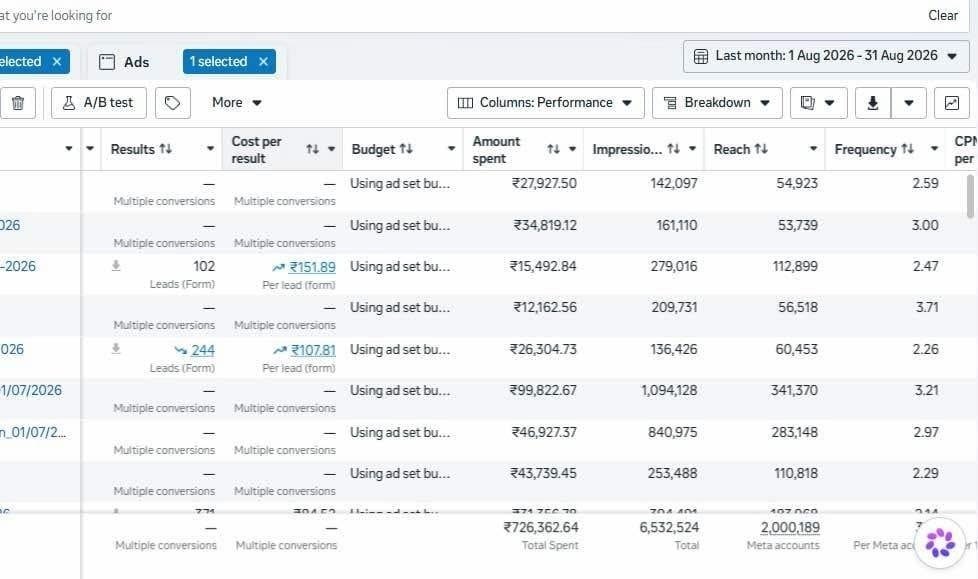Open the ₹107.81 cost per lead link

313,350
